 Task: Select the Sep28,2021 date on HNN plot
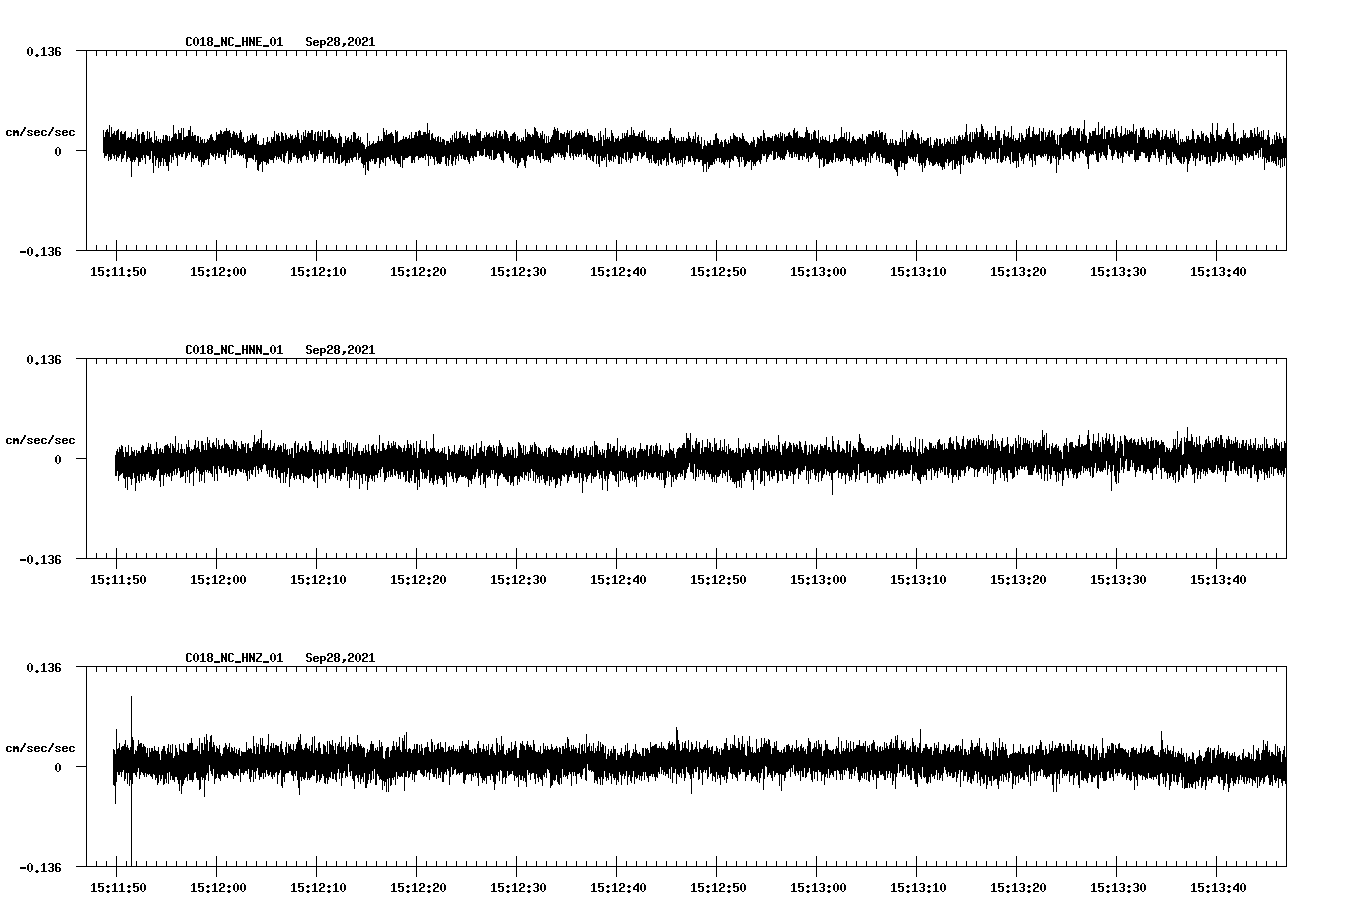(340, 350)
